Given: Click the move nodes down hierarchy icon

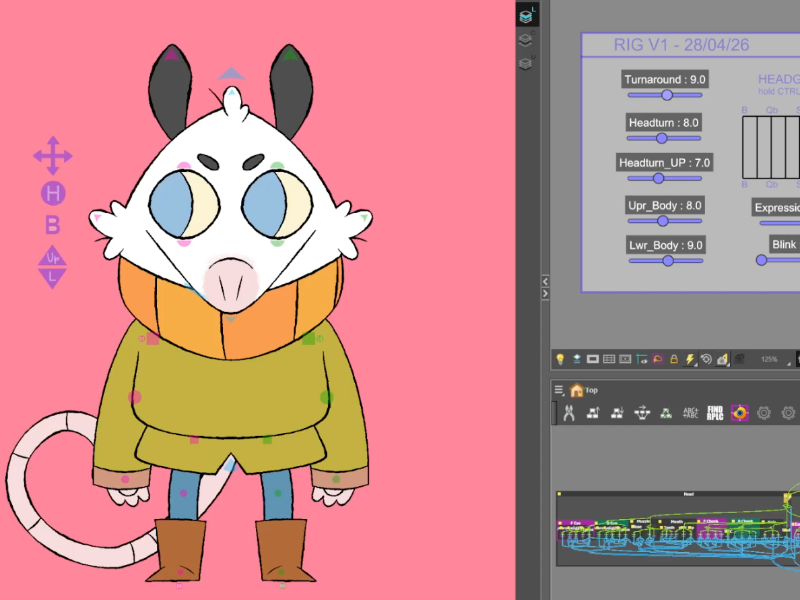Looking at the screenshot, I should [x=617, y=413].
